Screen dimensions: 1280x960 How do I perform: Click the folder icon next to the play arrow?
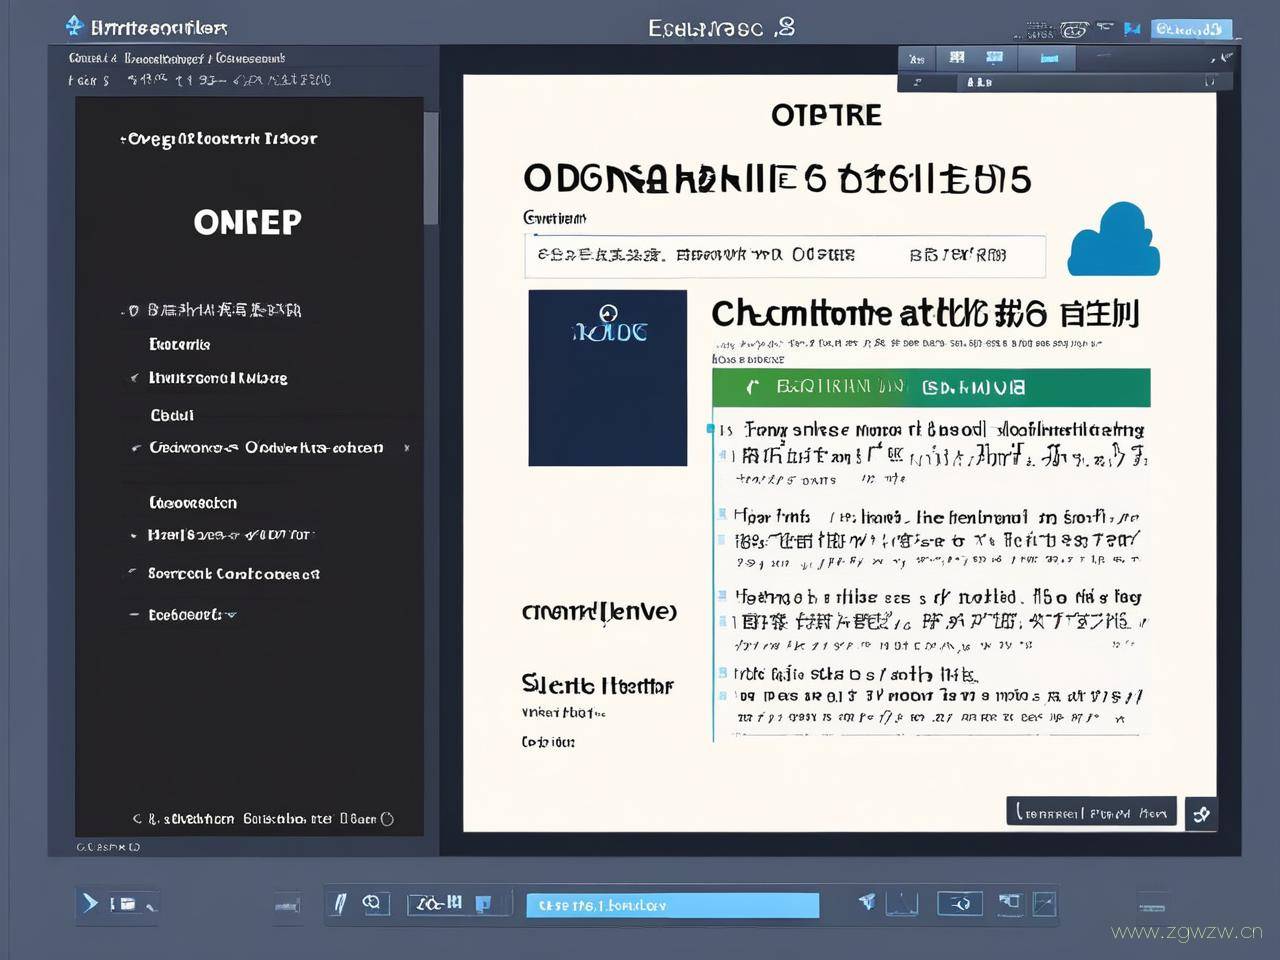pos(125,904)
